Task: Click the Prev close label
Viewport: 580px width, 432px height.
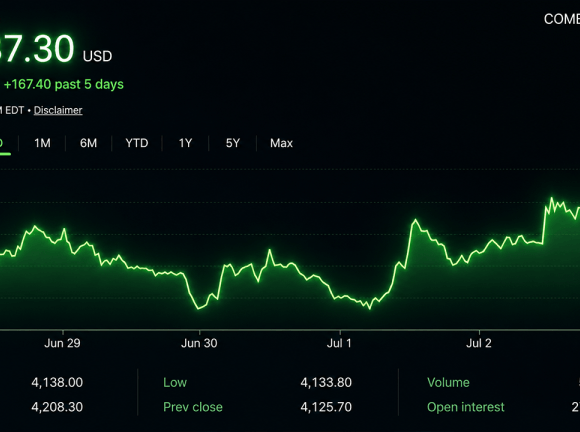Action: coord(193,407)
